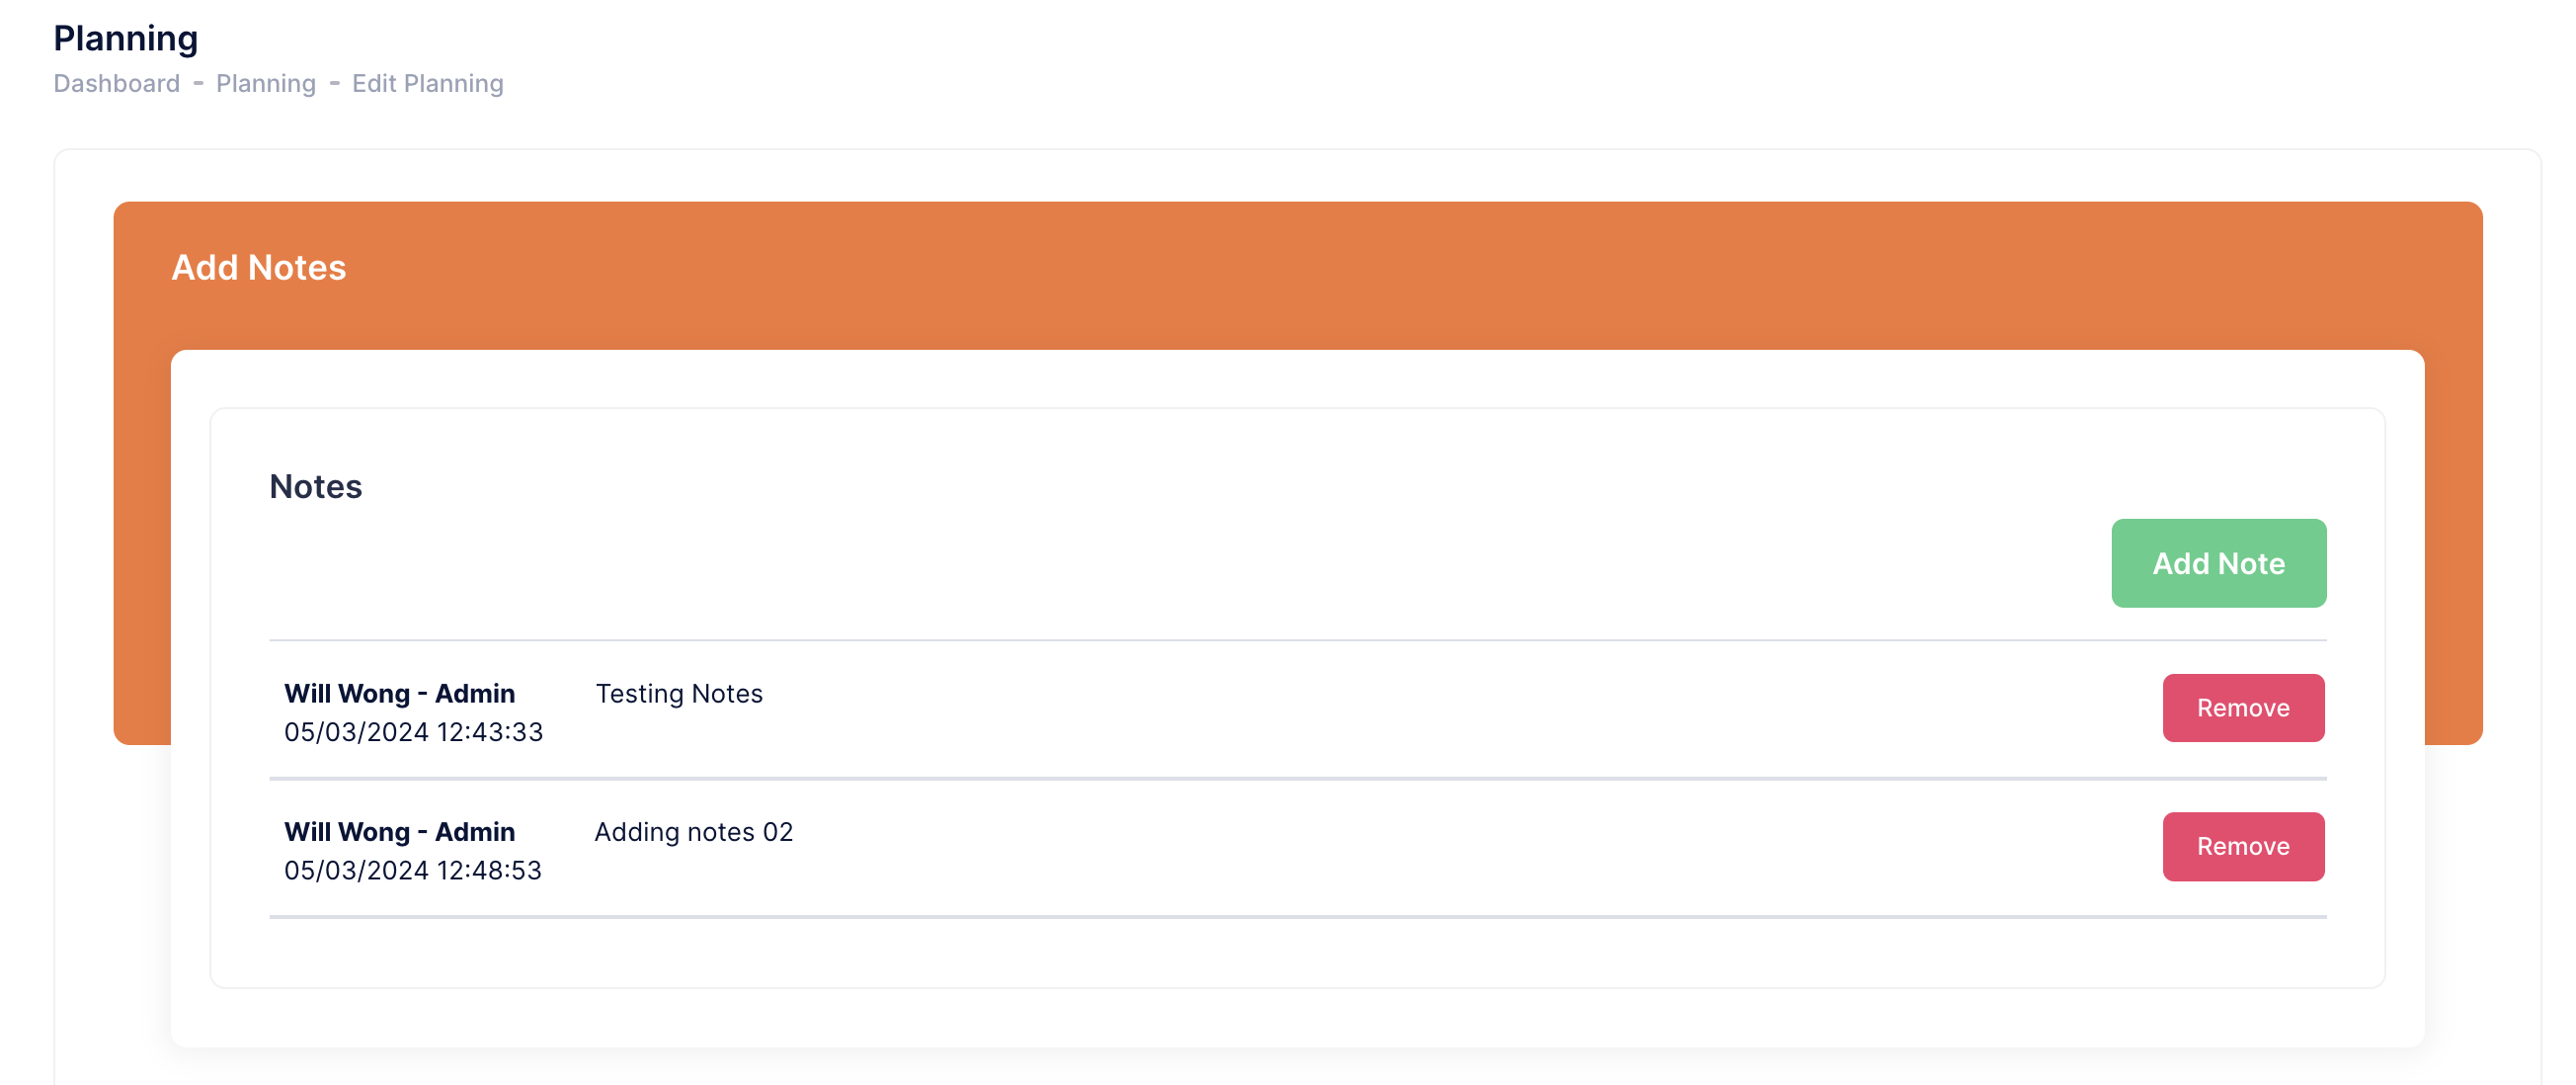Go to the Planning breadcrumb link
The image size is (2576, 1085).
point(266,83)
